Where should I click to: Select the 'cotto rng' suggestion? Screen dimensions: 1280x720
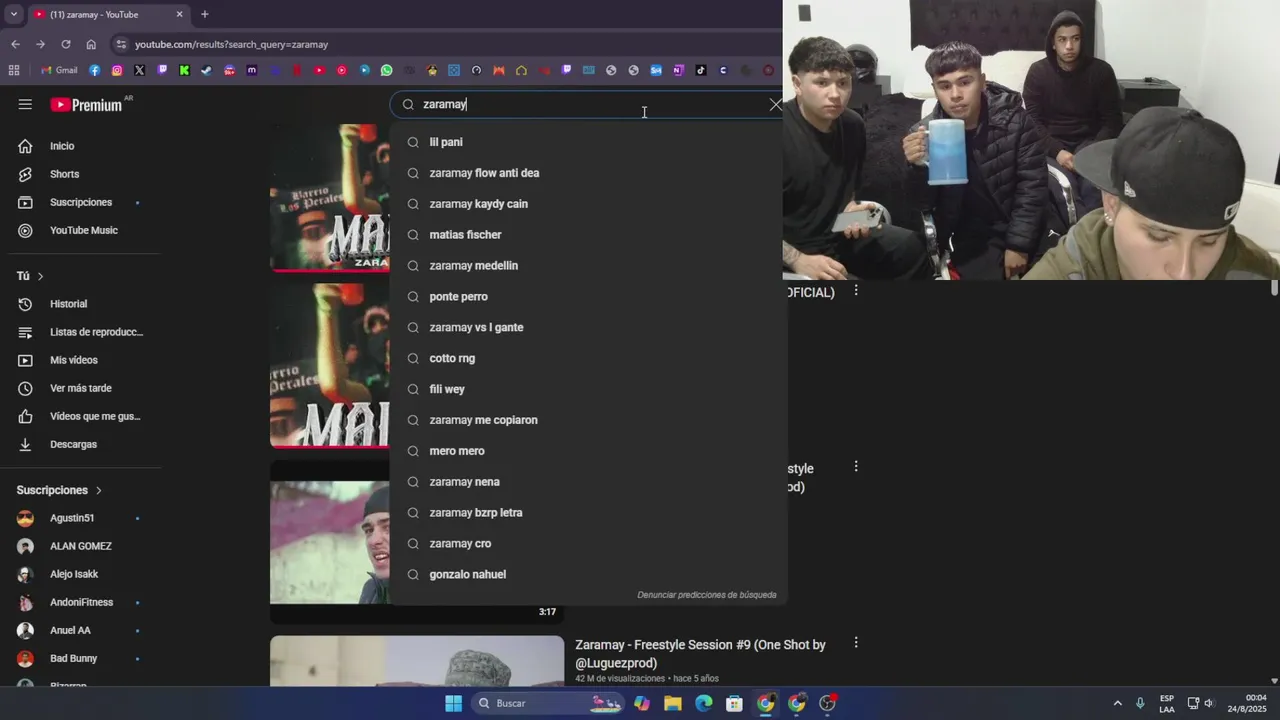click(588, 358)
